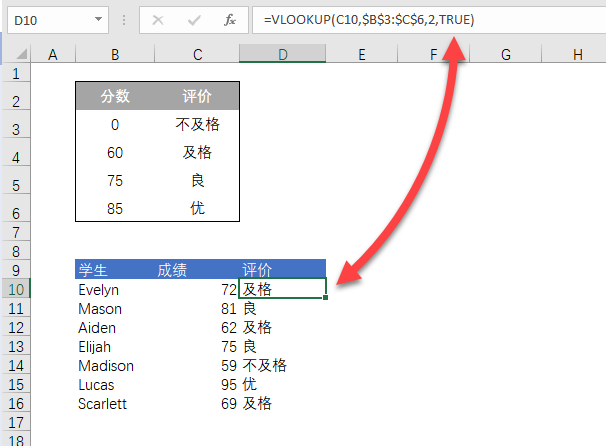
Task: Select Lucas's score cell showing 95
Action: [197, 385]
